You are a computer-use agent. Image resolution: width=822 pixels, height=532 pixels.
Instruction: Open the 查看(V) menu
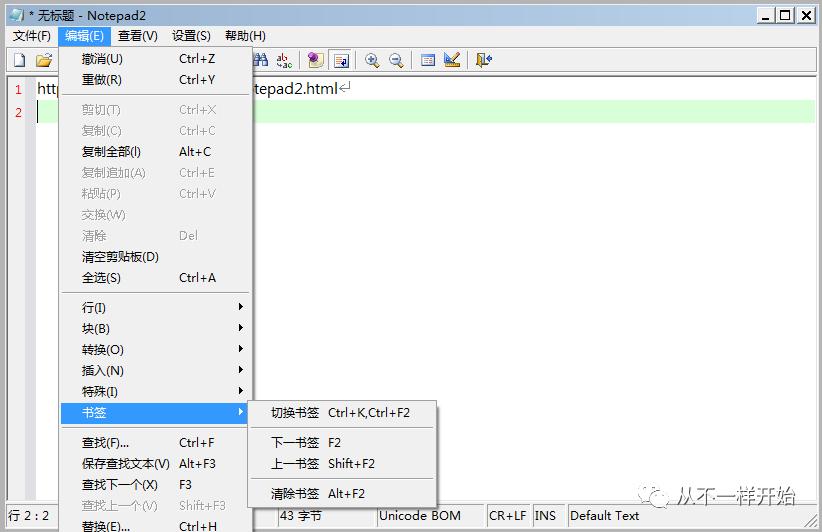click(x=138, y=36)
